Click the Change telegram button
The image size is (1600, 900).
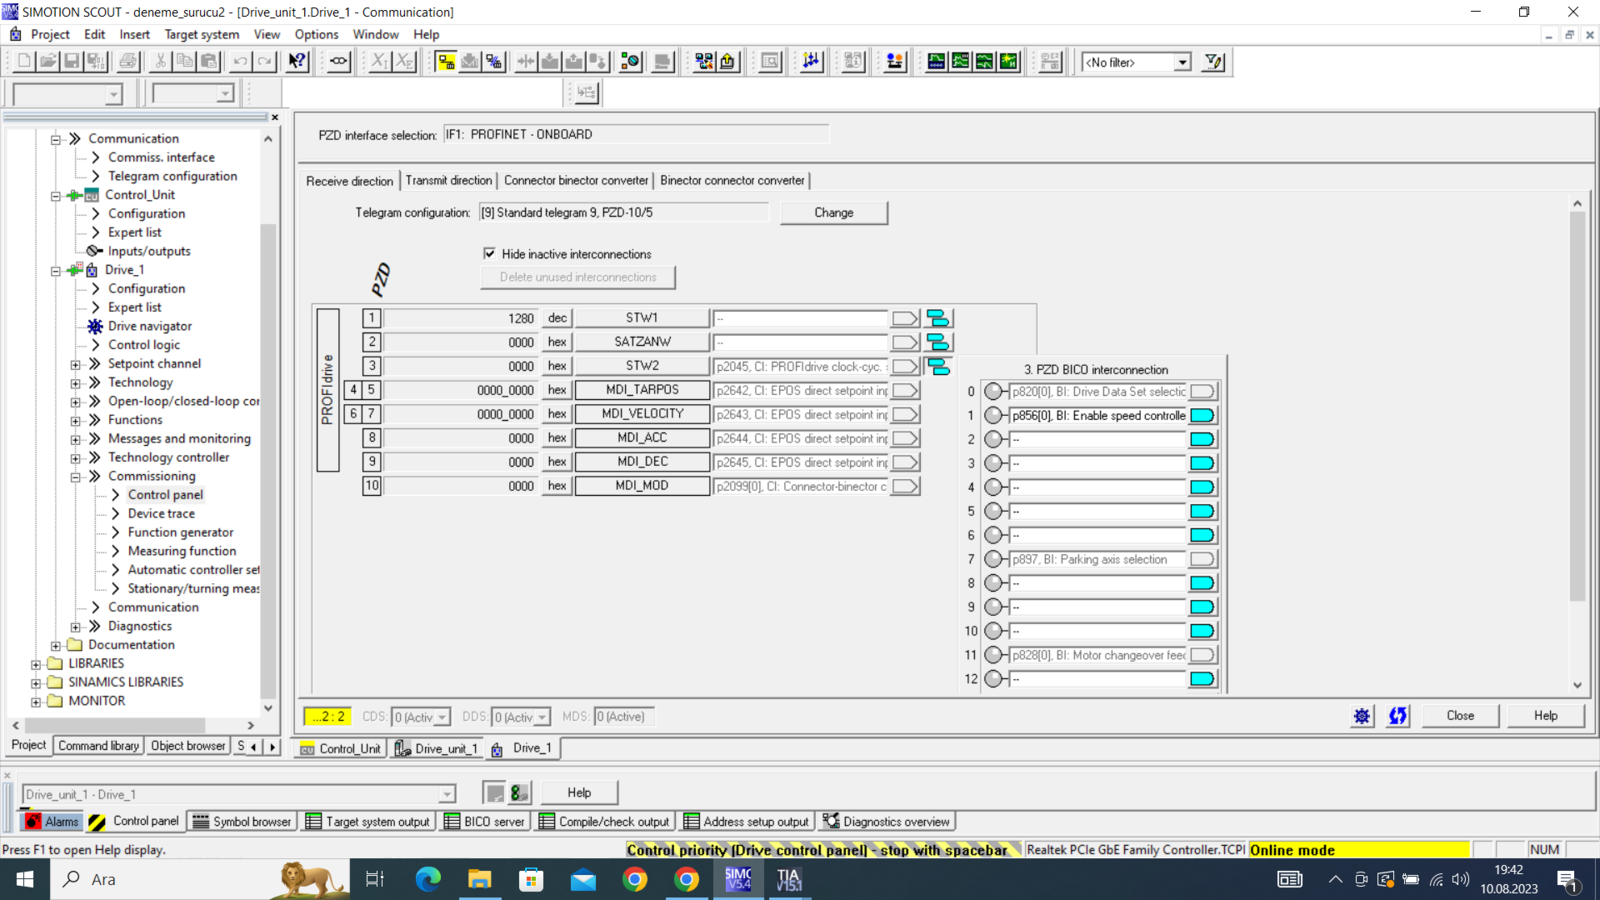coord(834,212)
